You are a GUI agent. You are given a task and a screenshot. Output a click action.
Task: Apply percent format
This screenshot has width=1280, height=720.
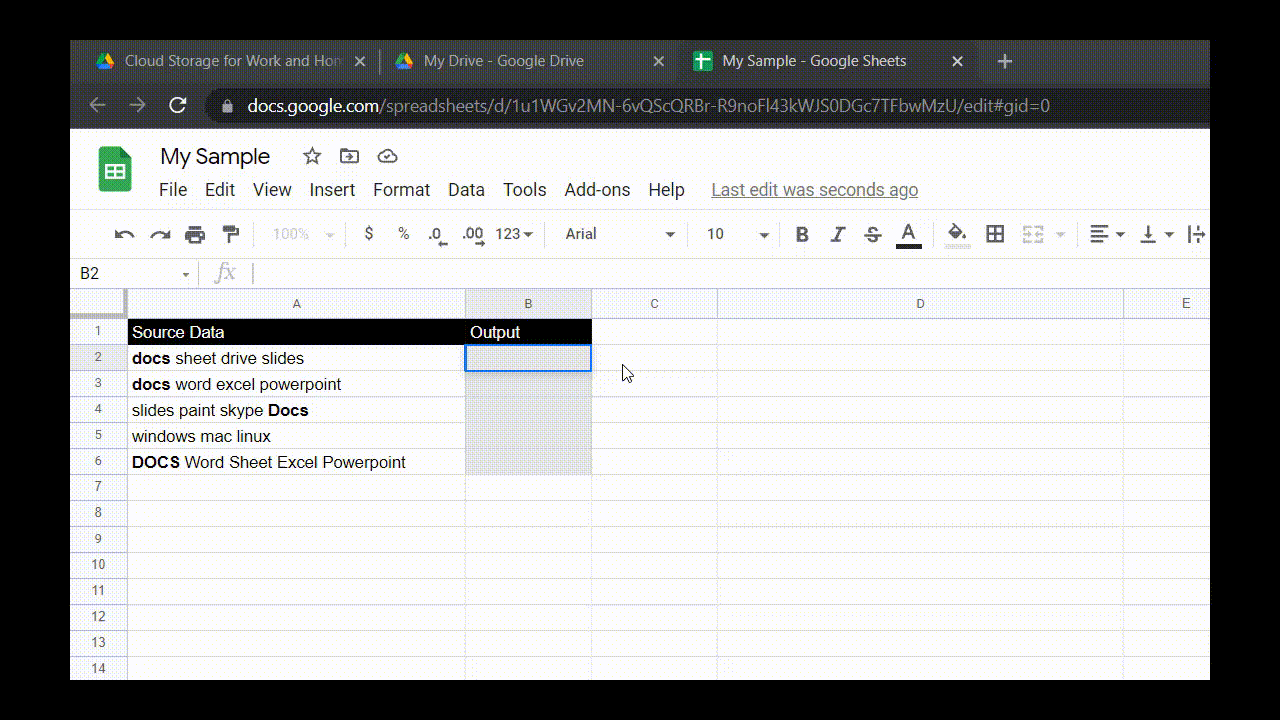(x=403, y=234)
